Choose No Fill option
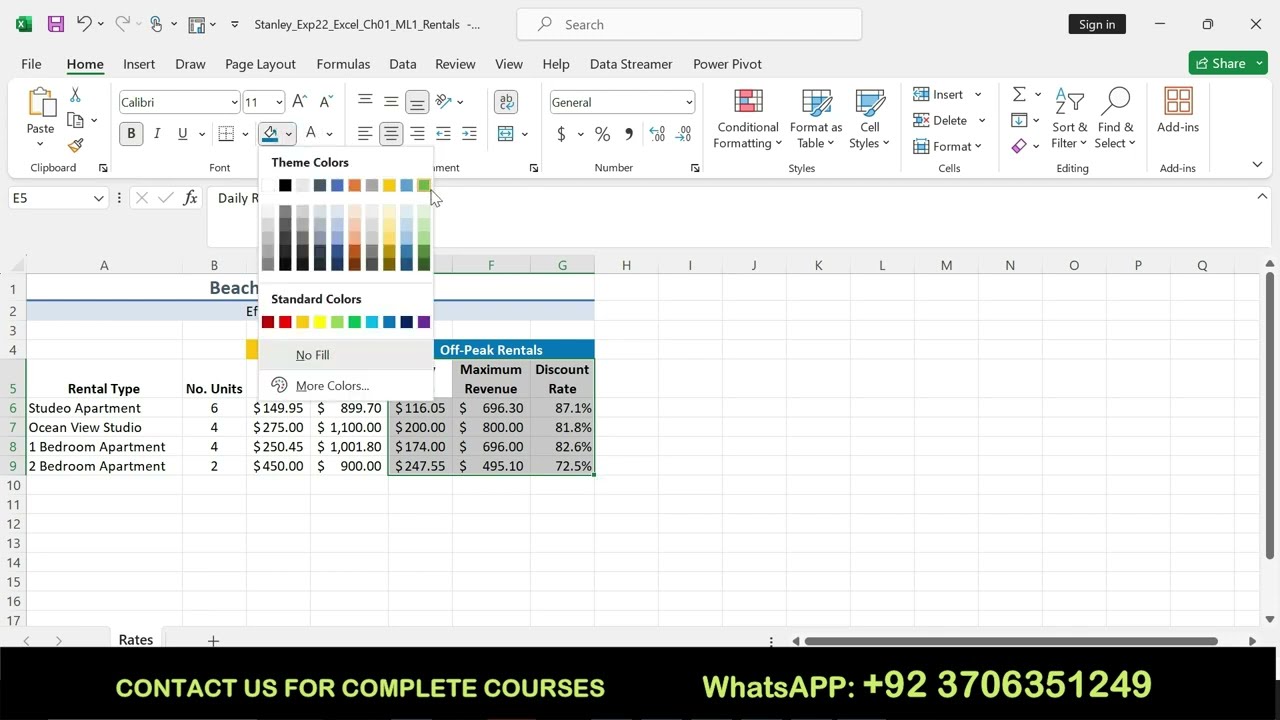Screen dimensions: 1280x720 pos(346,355)
